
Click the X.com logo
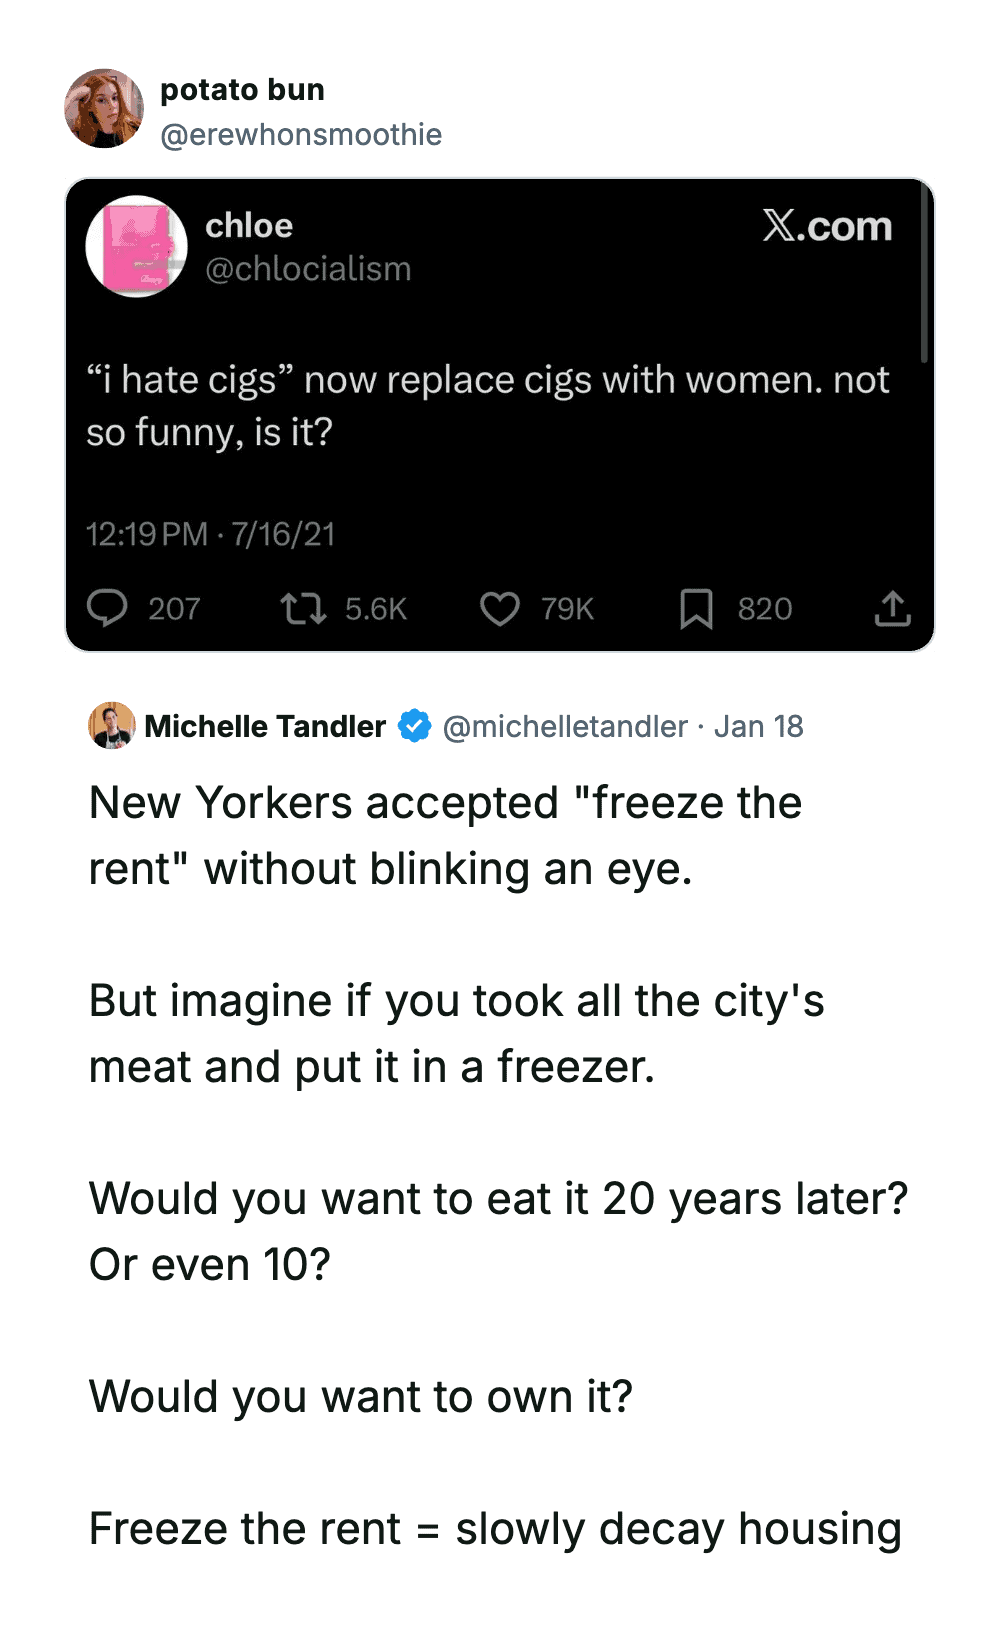click(x=827, y=227)
